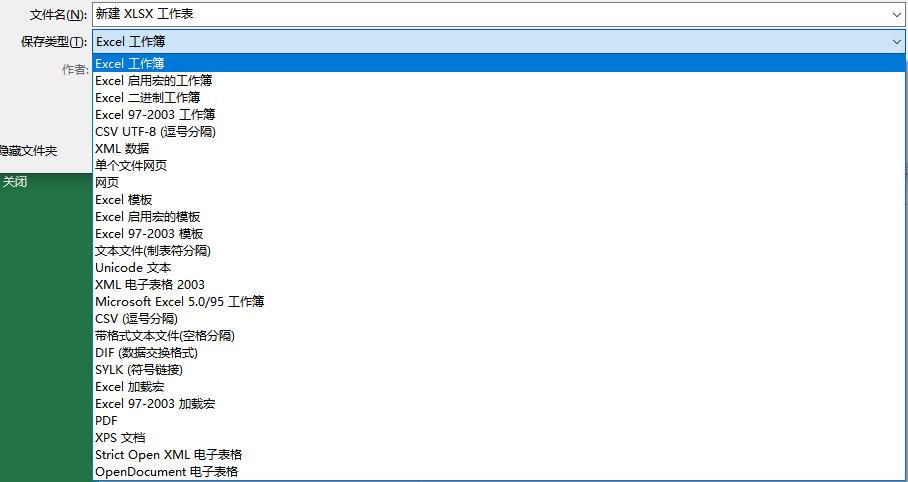The width and height of the screenshot is (908, 482).
Task: Select XML 数据 file type
Action: point(499,148)
